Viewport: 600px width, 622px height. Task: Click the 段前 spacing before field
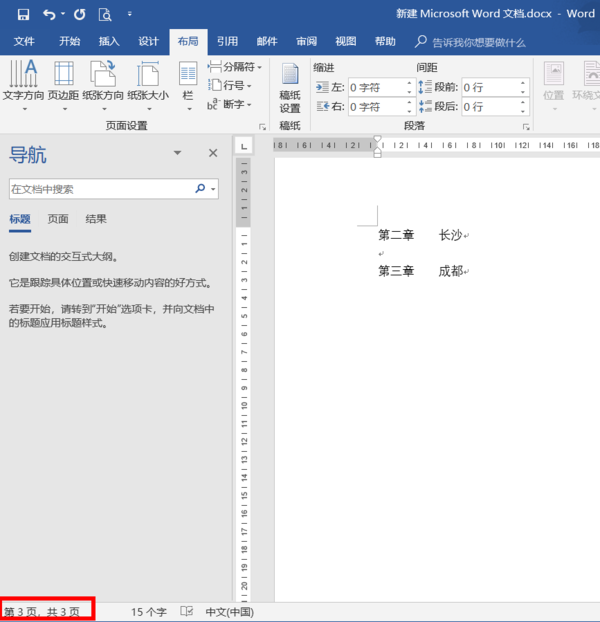[490, 87]
